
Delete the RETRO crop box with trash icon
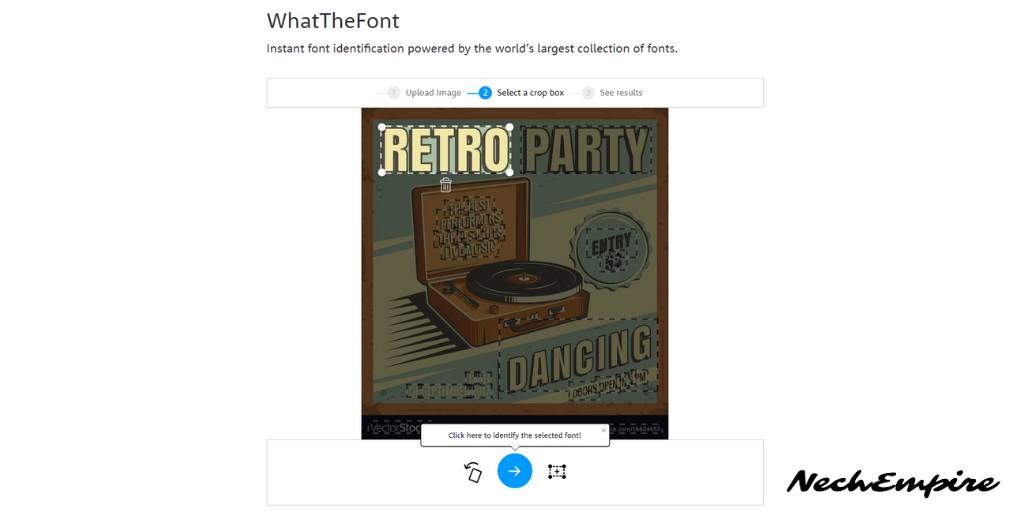click(x=446, y=185)
